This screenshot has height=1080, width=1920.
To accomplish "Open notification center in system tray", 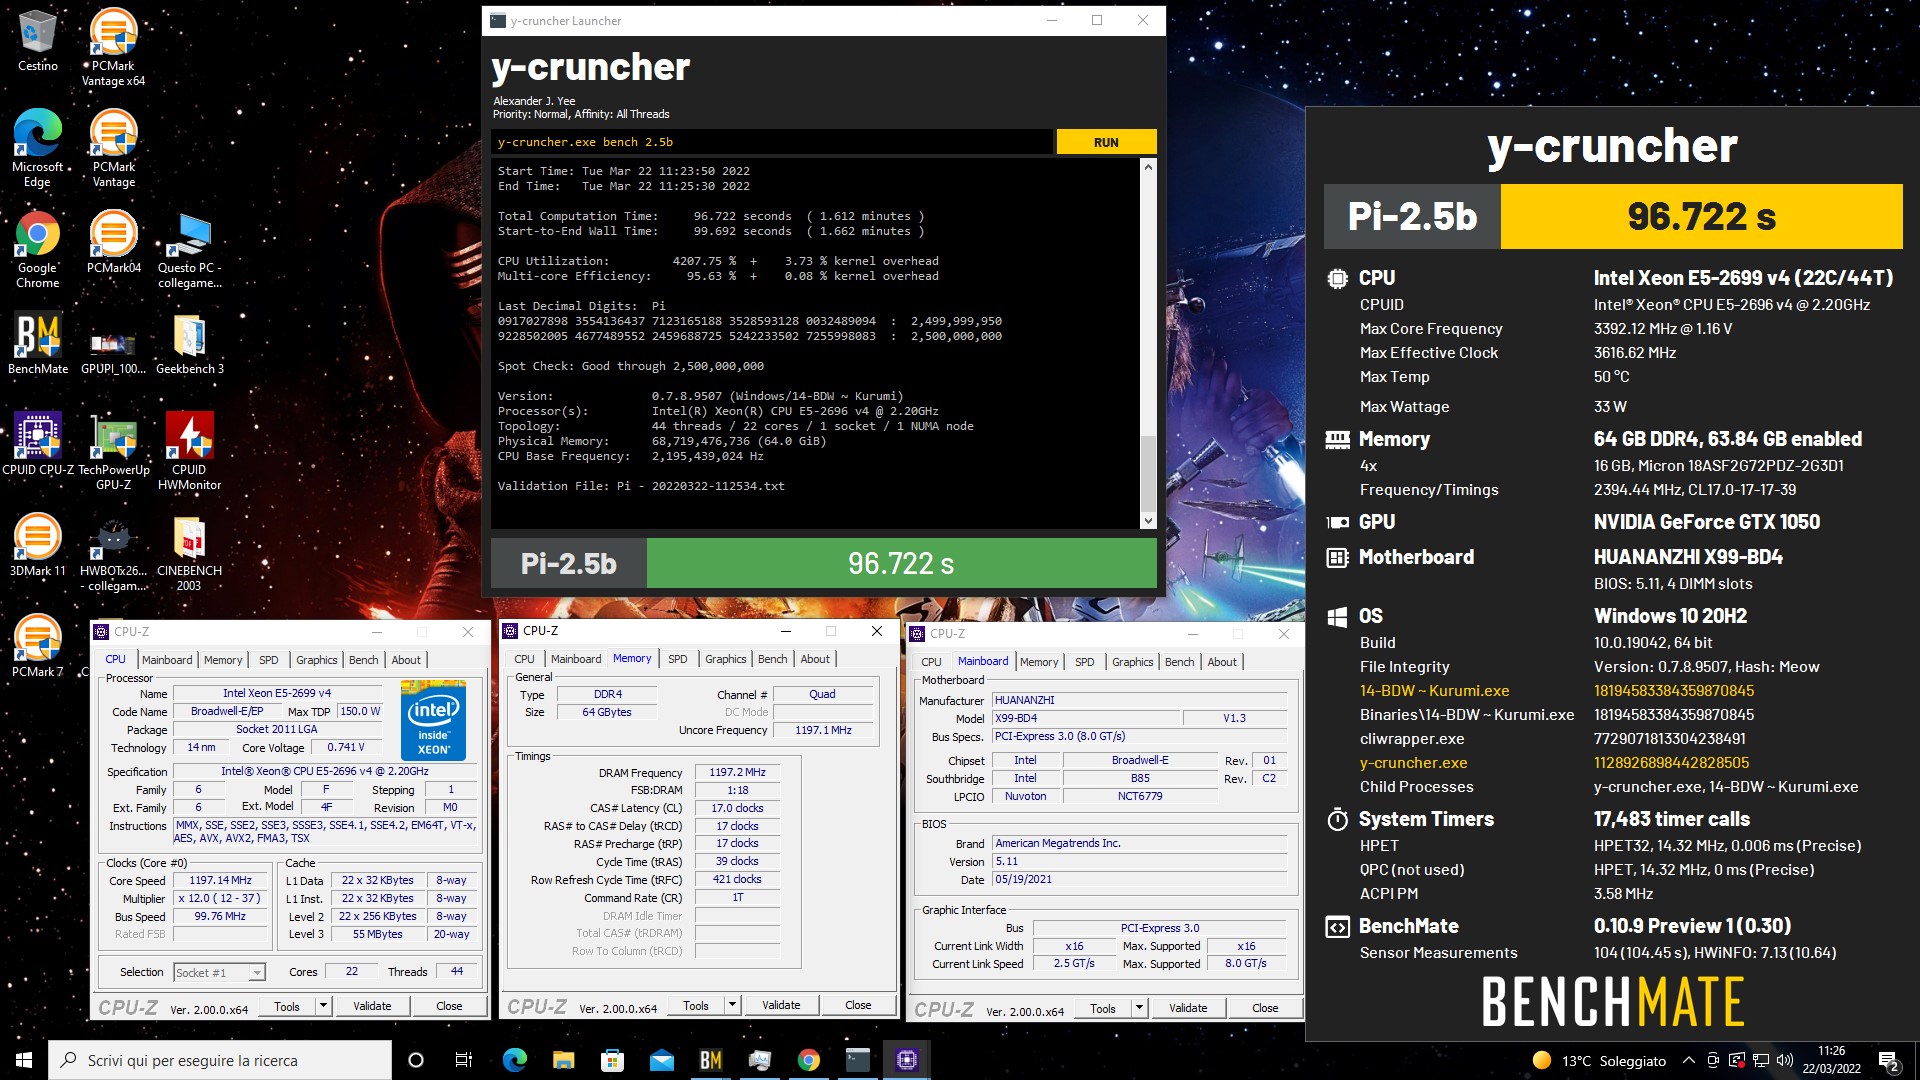I will pos(1888,1060).
